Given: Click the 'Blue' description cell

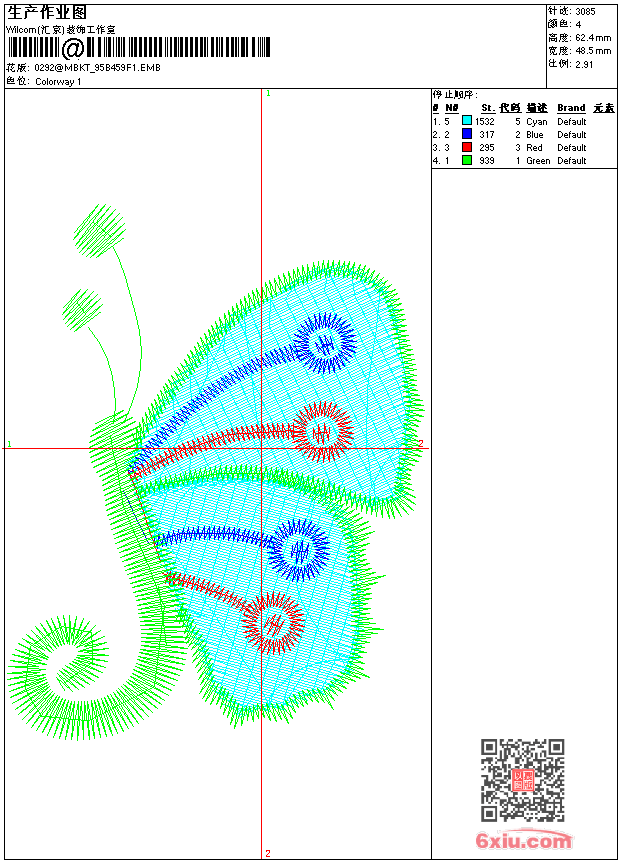Looking at the screenshot, I should point(535,135).
